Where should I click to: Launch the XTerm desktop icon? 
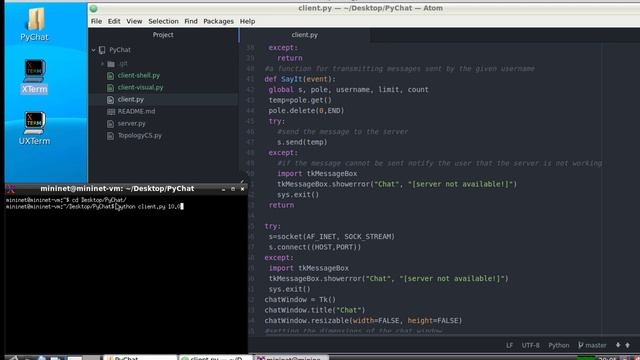coord(34,77)
